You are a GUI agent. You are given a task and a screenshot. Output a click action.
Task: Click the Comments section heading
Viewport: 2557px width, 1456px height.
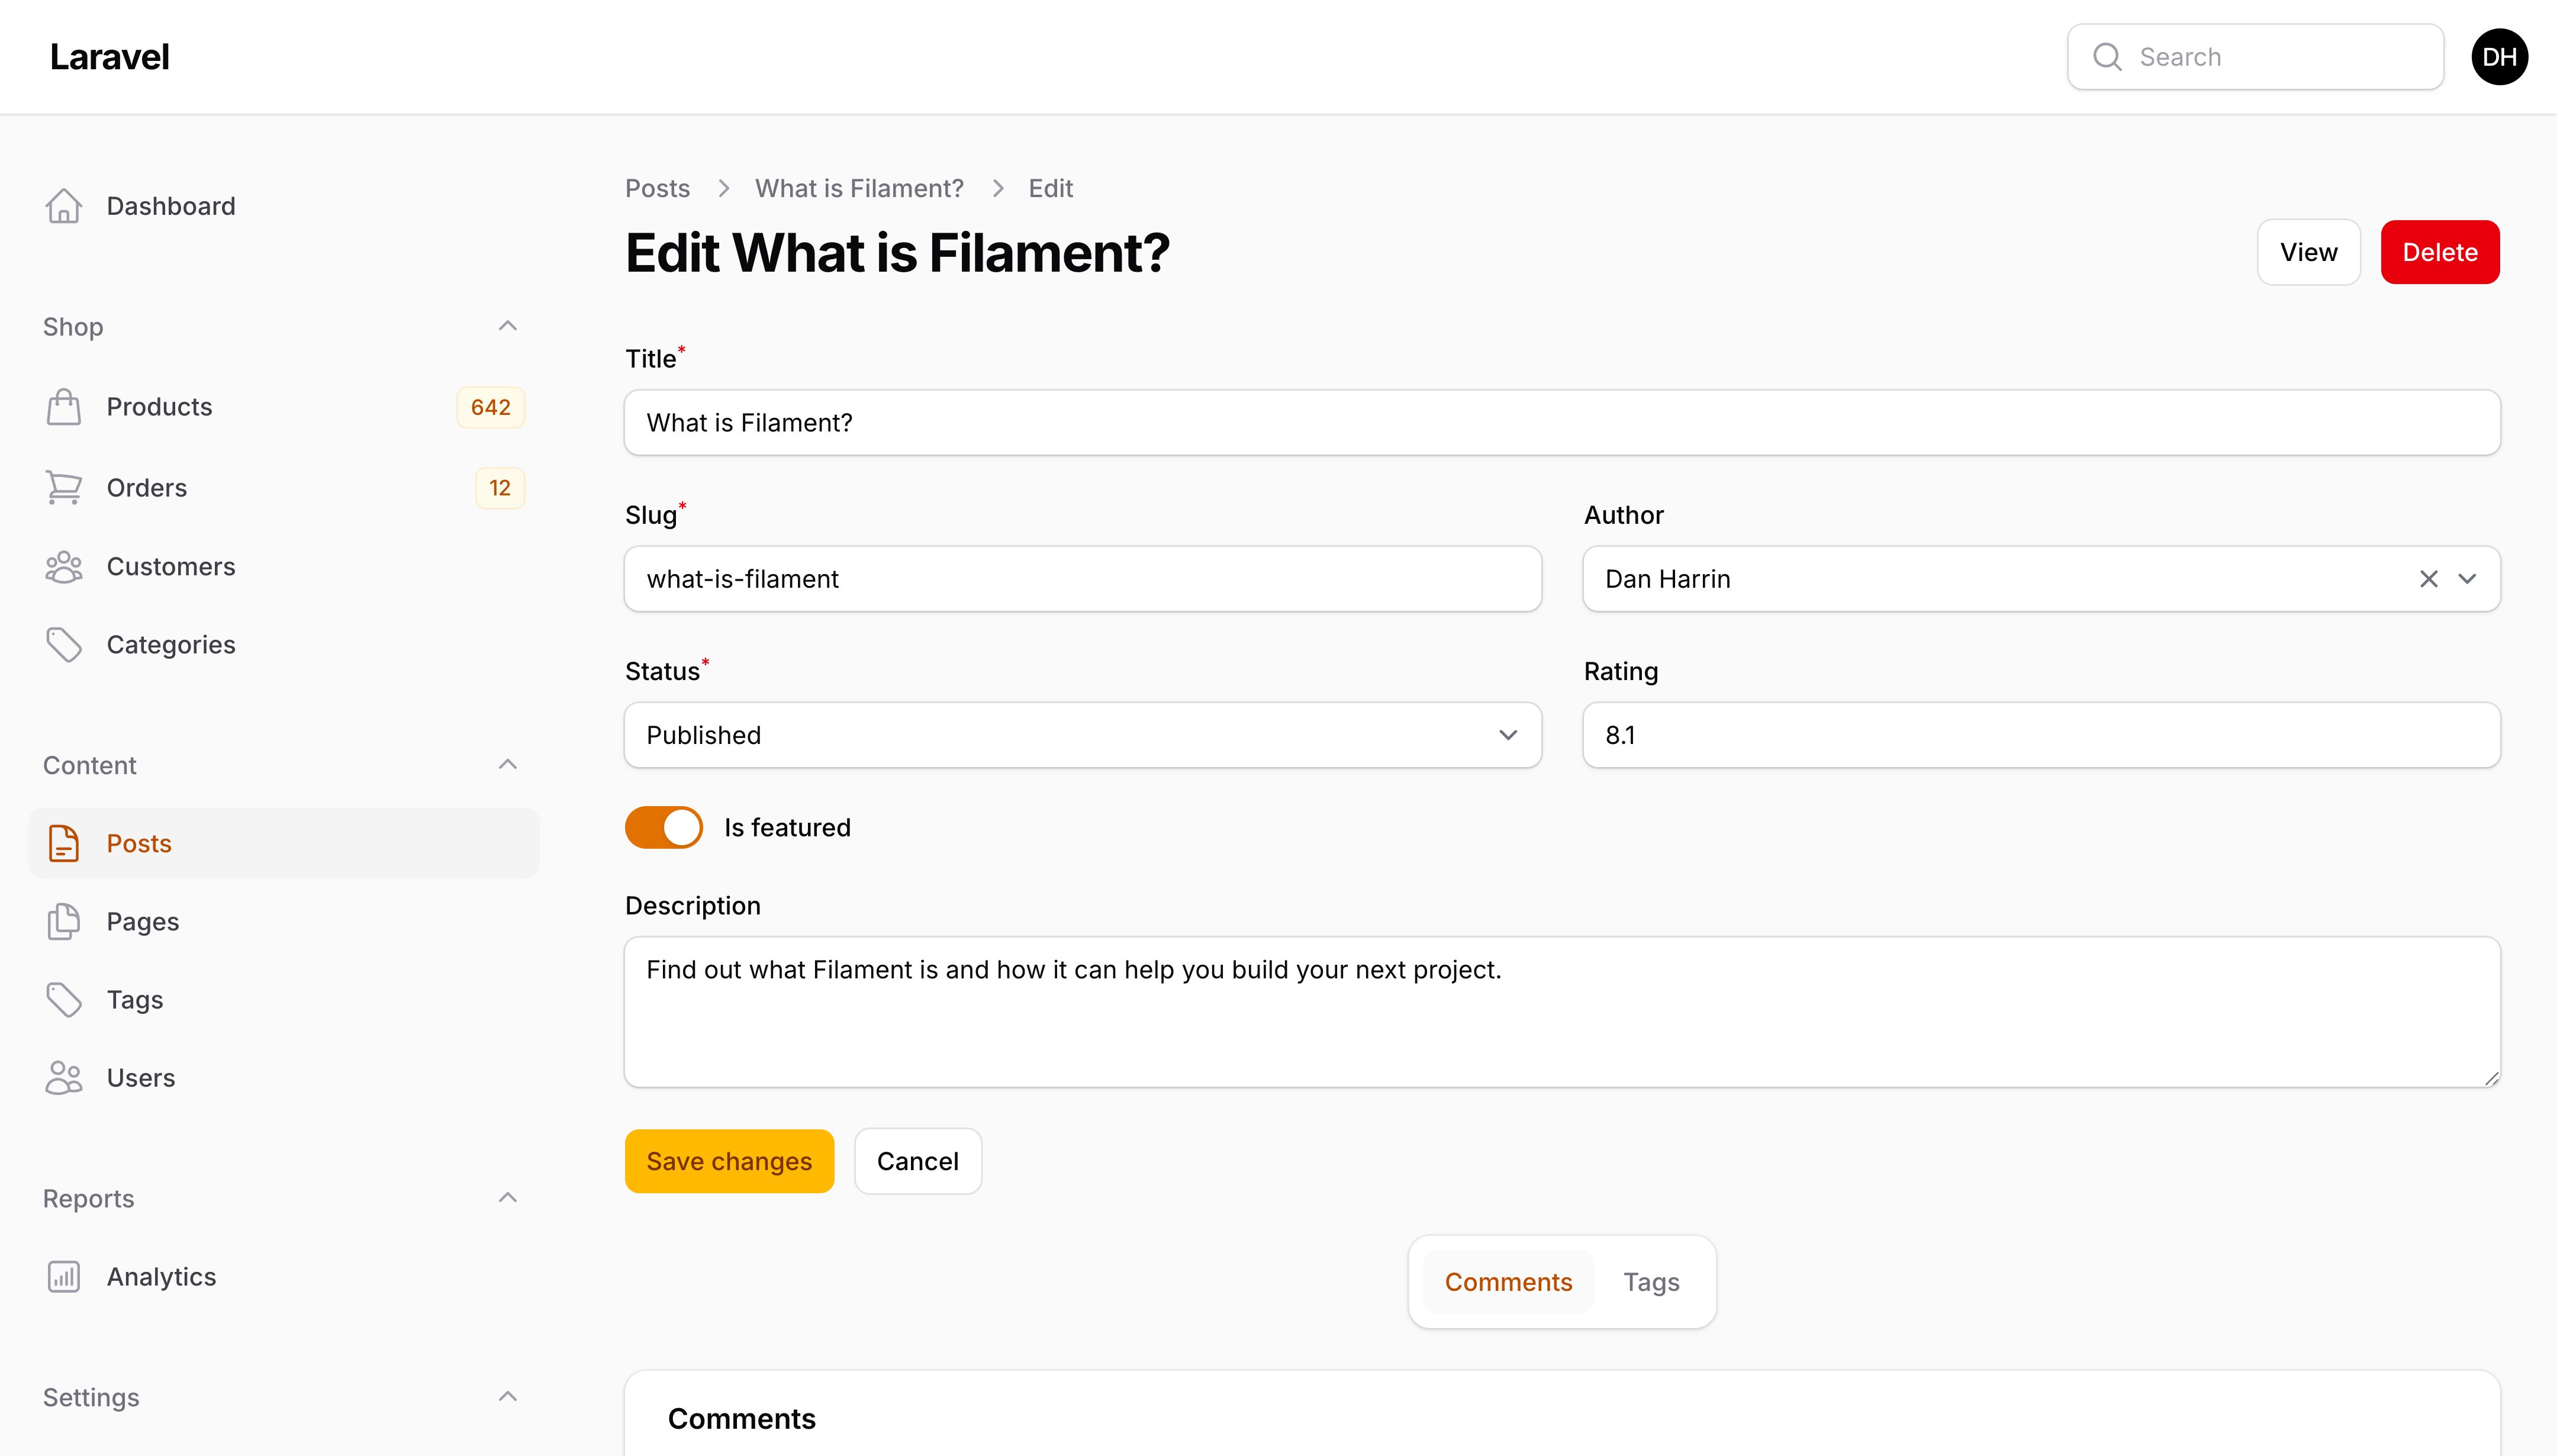[741, 1419]
